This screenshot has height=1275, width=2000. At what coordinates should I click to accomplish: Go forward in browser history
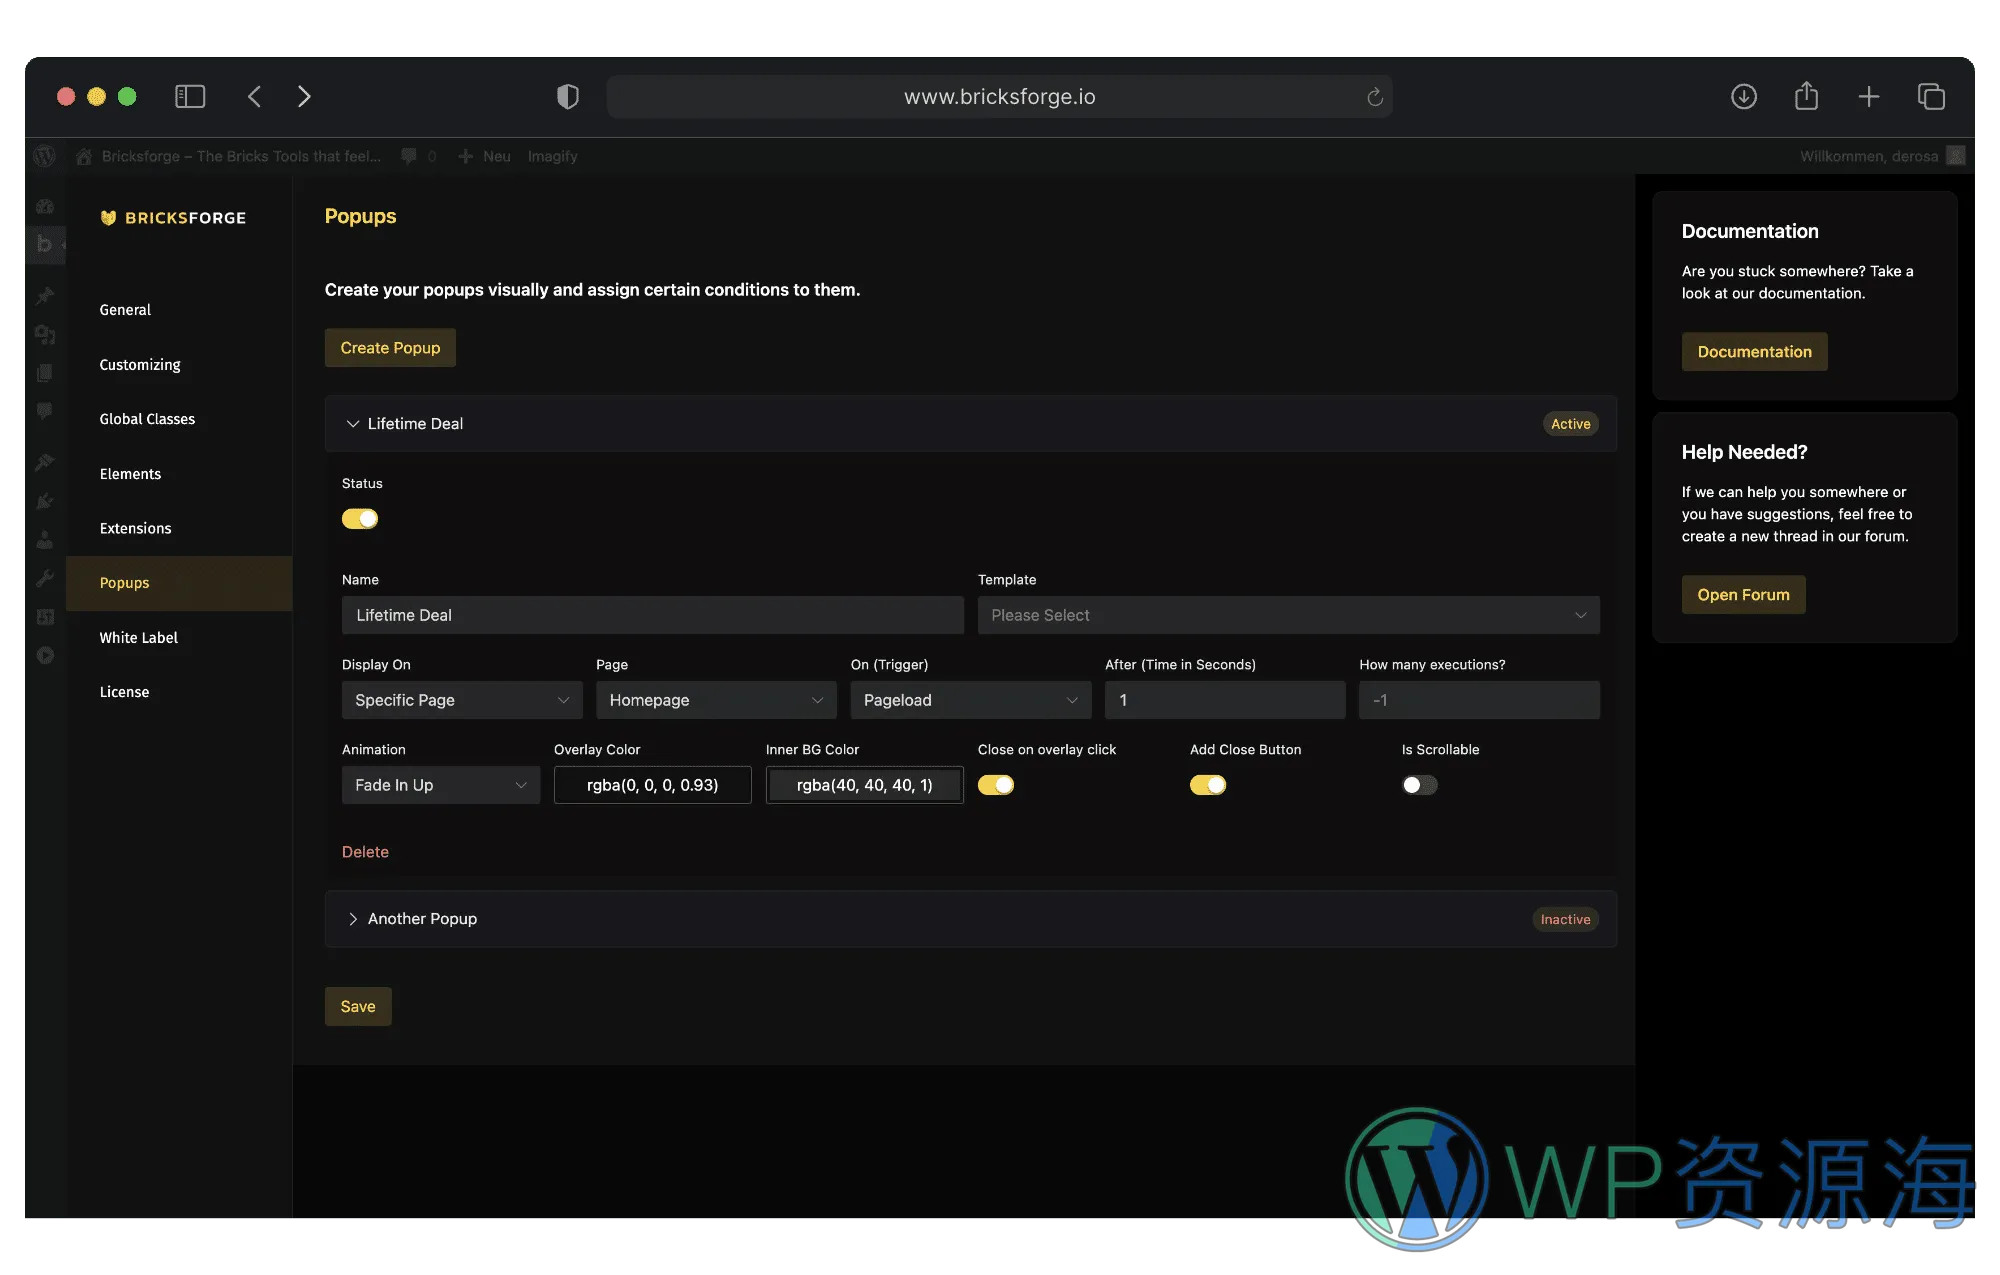(x=304, y=96)
